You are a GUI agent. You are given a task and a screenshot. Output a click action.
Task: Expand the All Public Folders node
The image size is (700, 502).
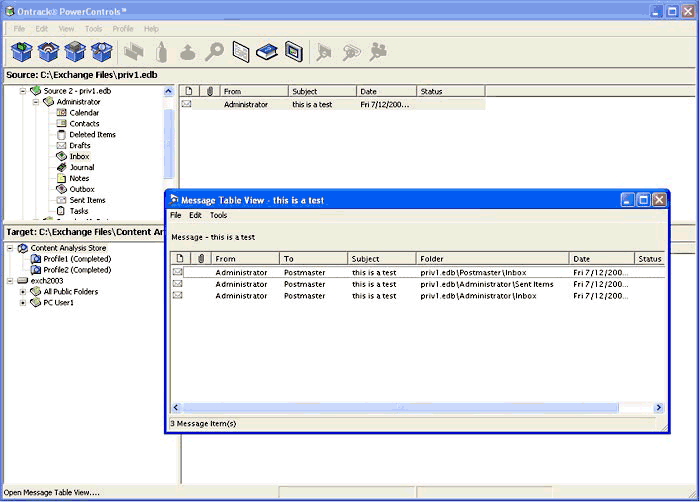pos(23,292)
